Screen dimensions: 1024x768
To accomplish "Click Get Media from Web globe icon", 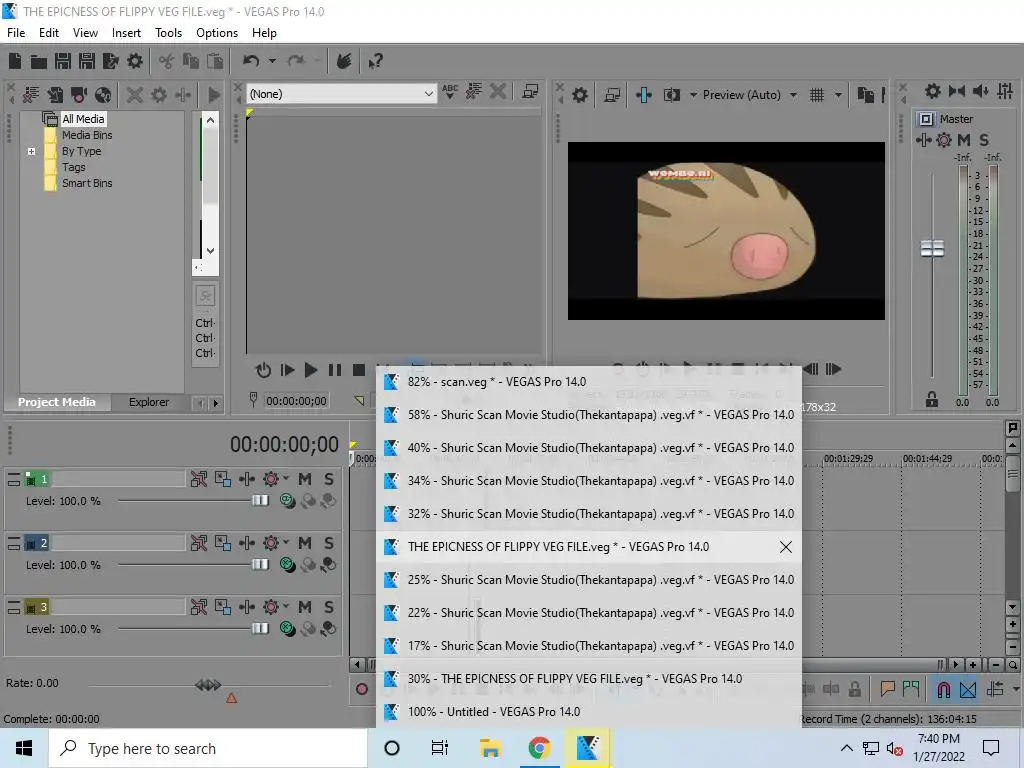I will 103,95.
